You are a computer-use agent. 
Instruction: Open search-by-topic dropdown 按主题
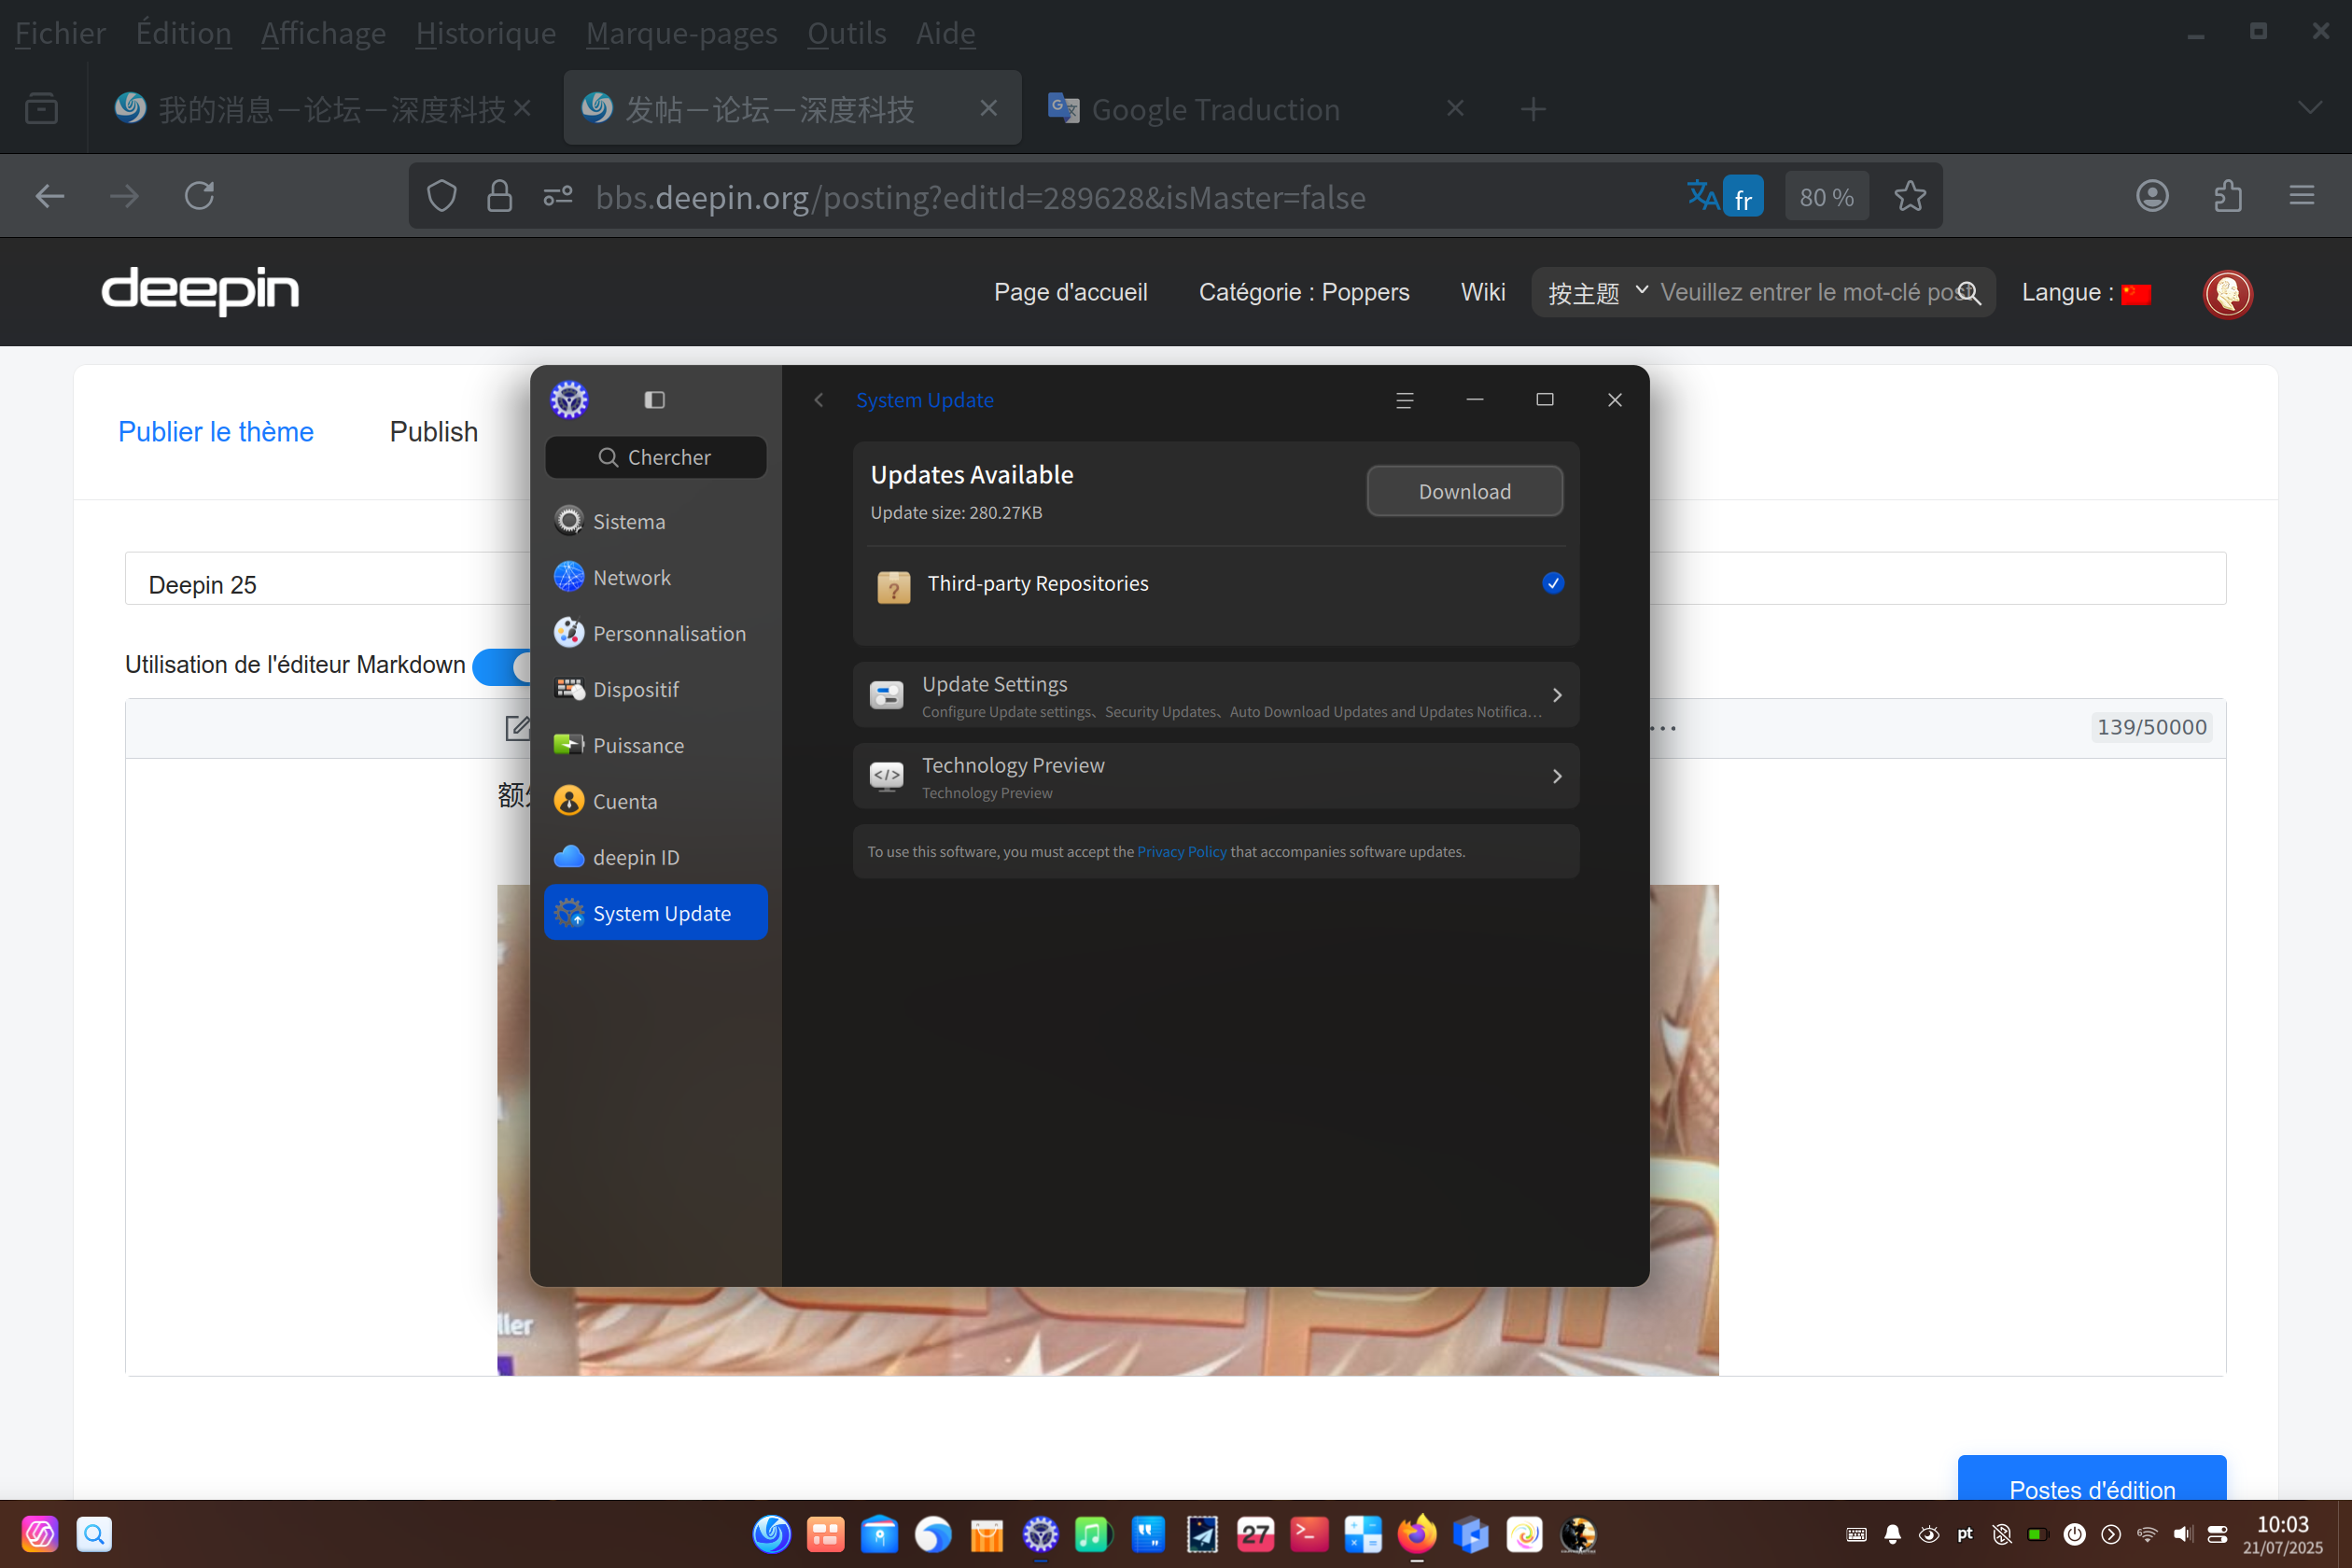point(1597,293)
